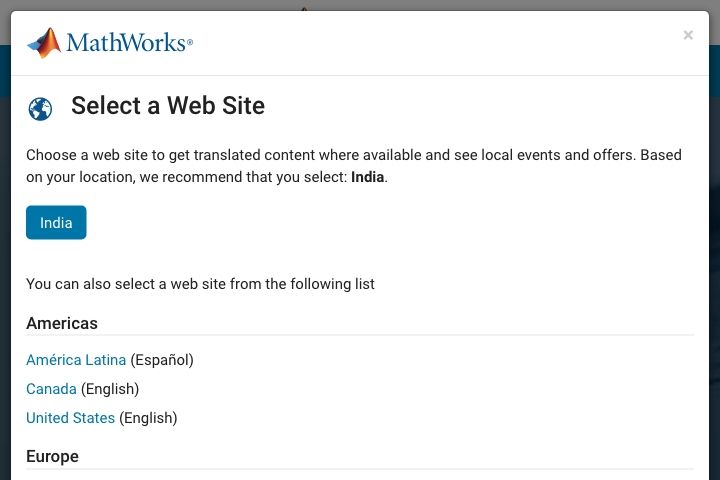720x480 pixels.
Task: Choose the Canada site link
Action: [x=51, y=389]
